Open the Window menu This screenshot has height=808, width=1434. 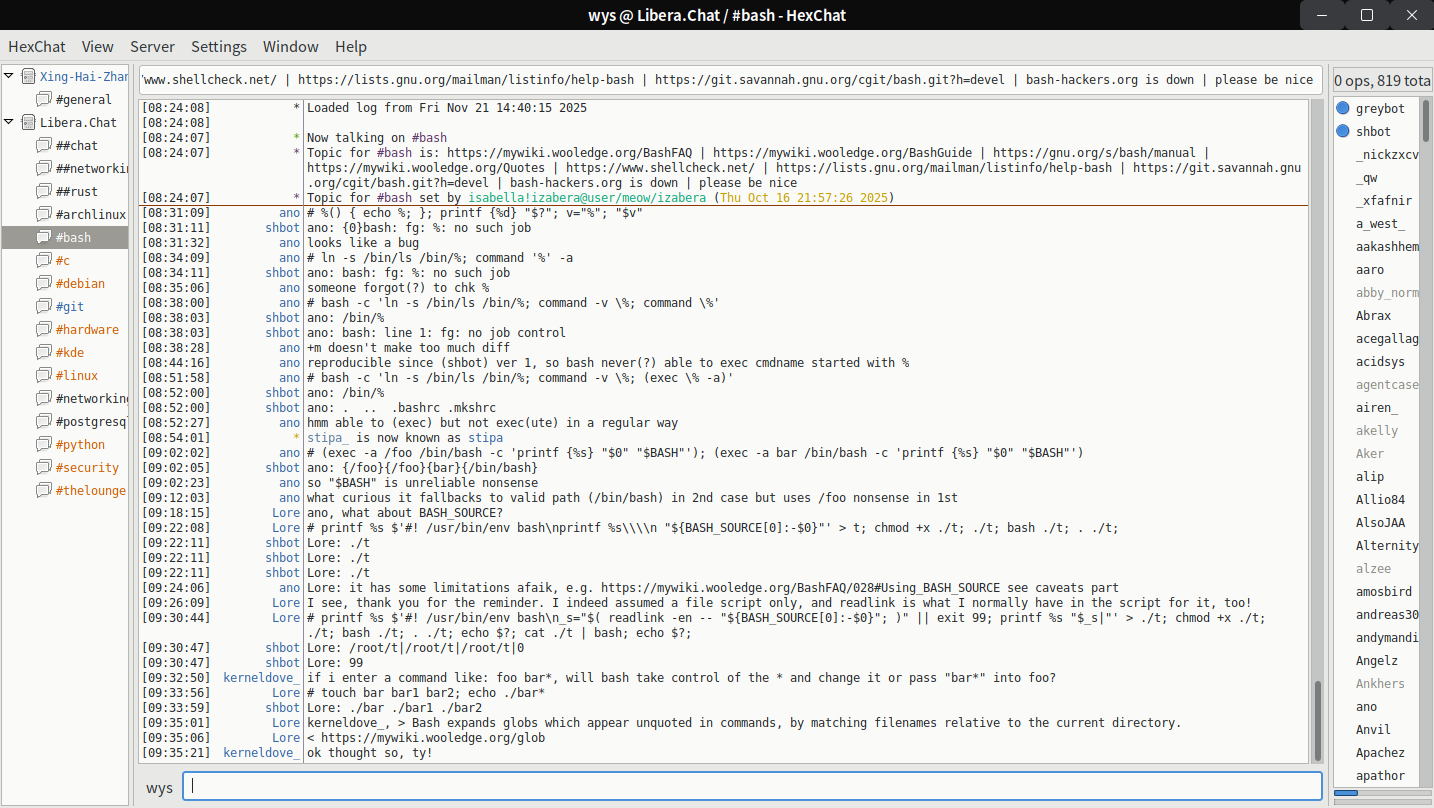pyautogui.click(x=290, y=46)
